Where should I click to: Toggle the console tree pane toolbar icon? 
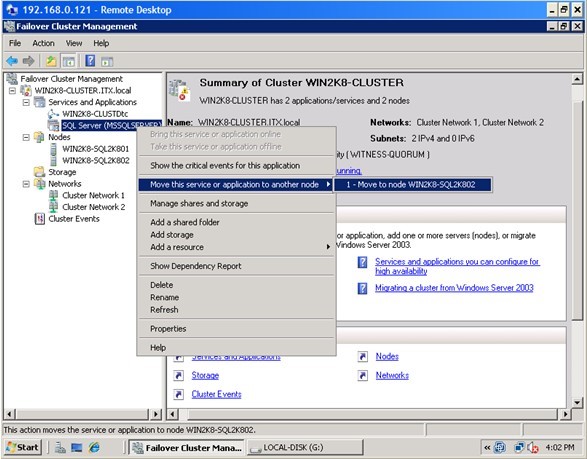point(69,61)
